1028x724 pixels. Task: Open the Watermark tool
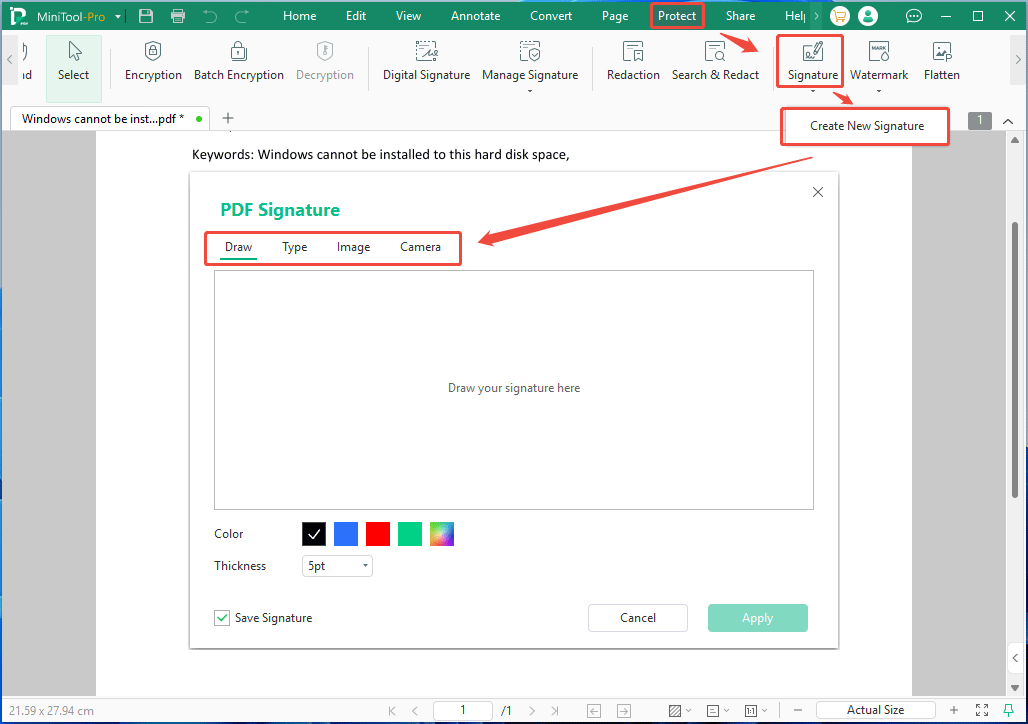[x=878, y=62]
